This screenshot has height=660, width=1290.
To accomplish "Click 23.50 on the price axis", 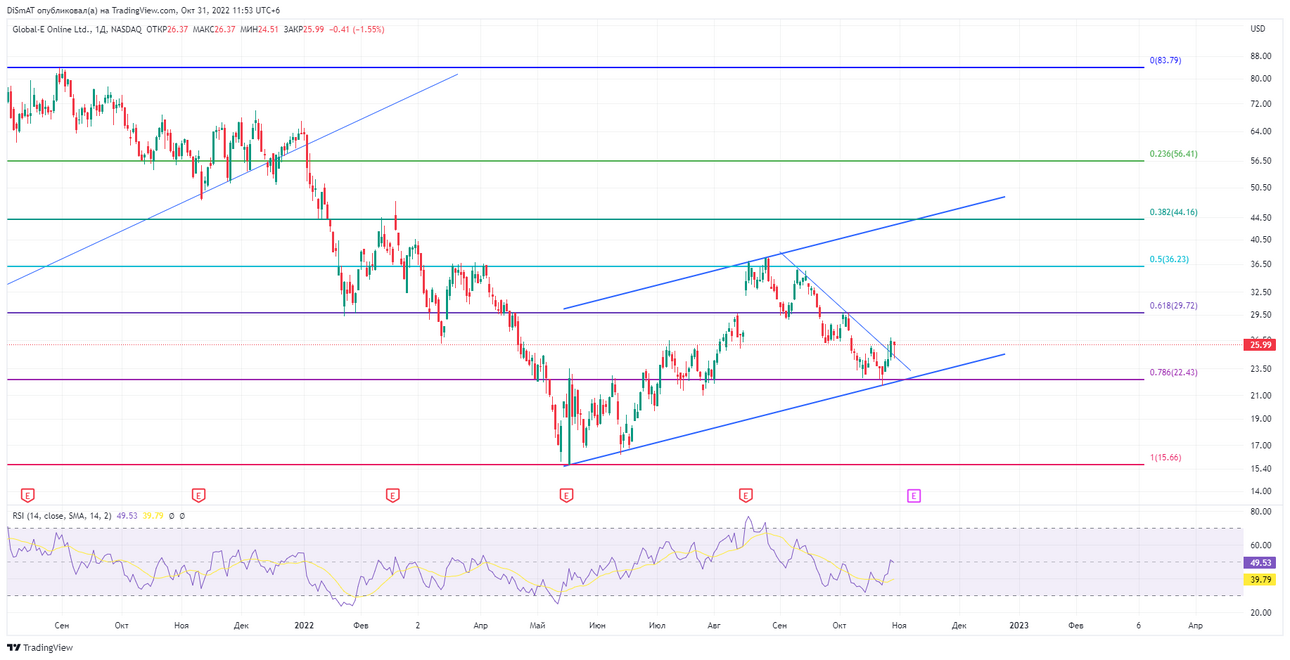I will (1260, 369).
